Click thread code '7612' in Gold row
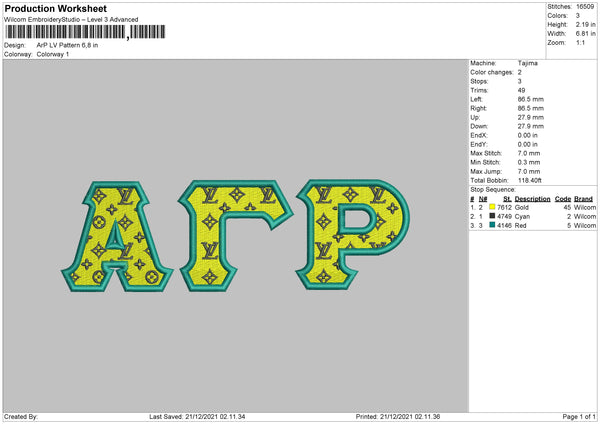600x424 pixels. tap(504, 207)
